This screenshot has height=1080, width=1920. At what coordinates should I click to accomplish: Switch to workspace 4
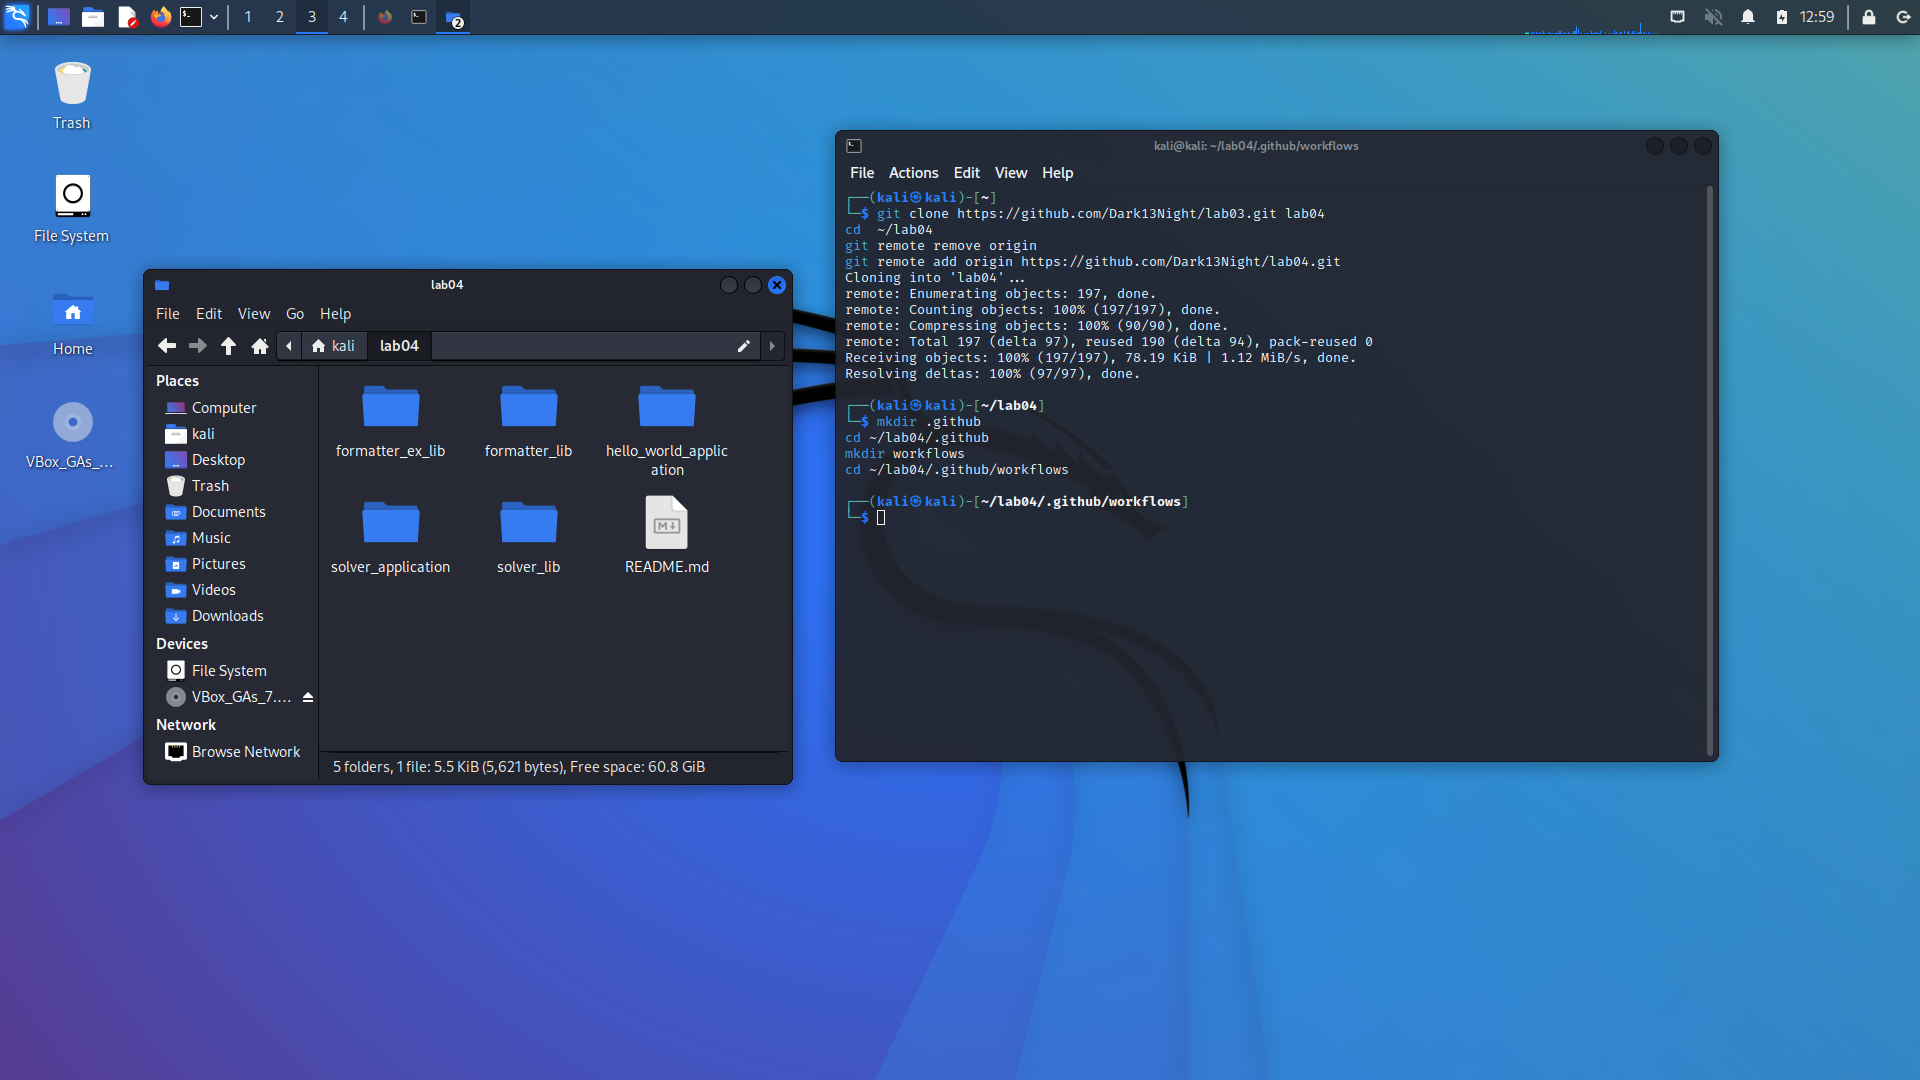click(x=344, y=17)
